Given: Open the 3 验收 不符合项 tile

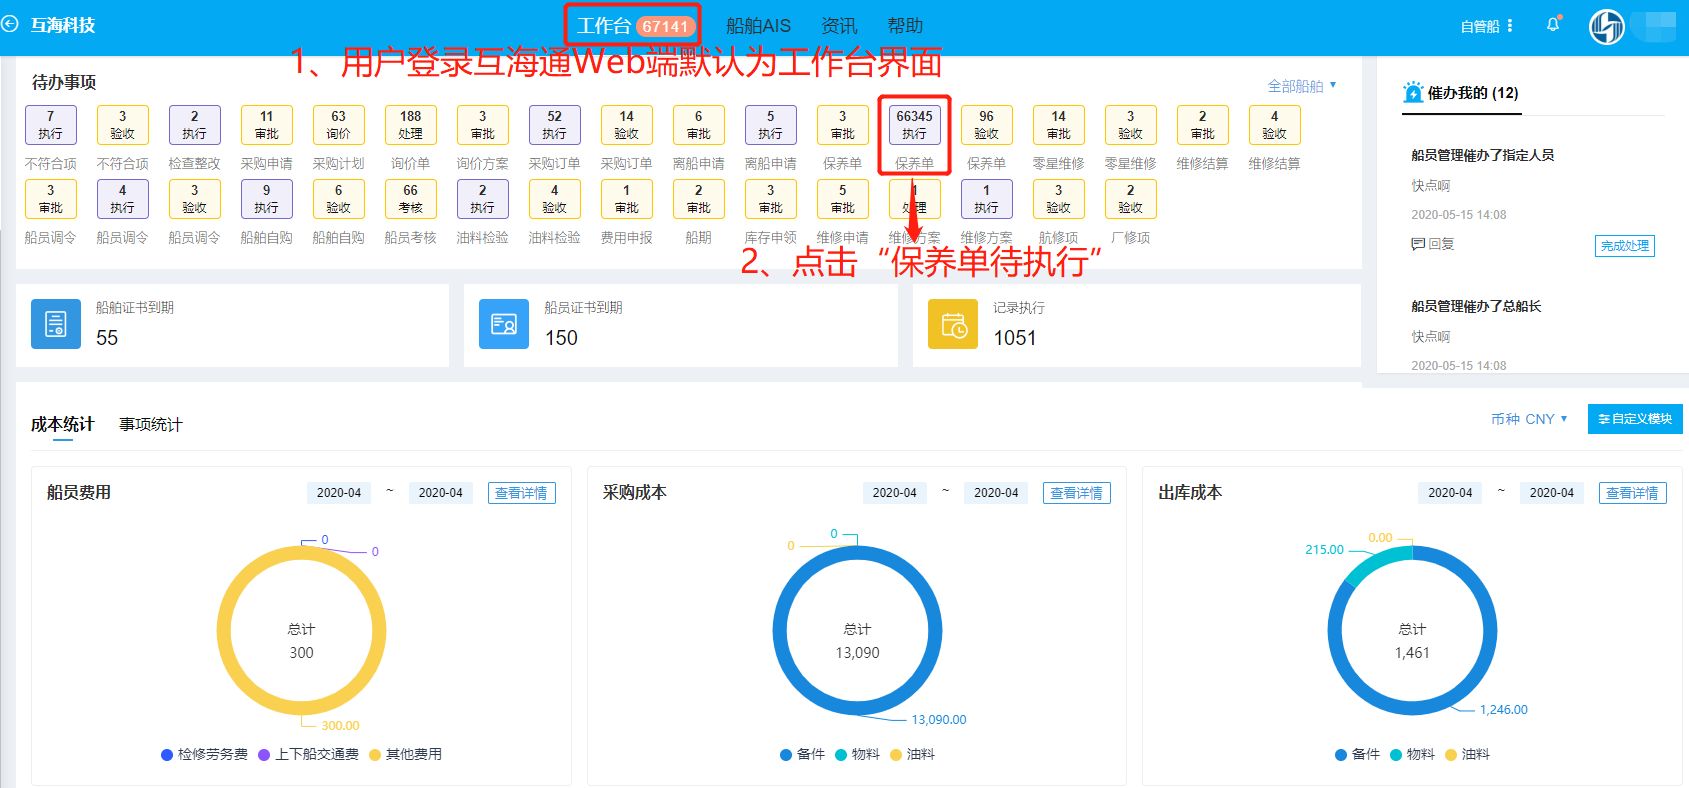Looking at the screenshot, I should pyautogui.click(x=123, y=125).
